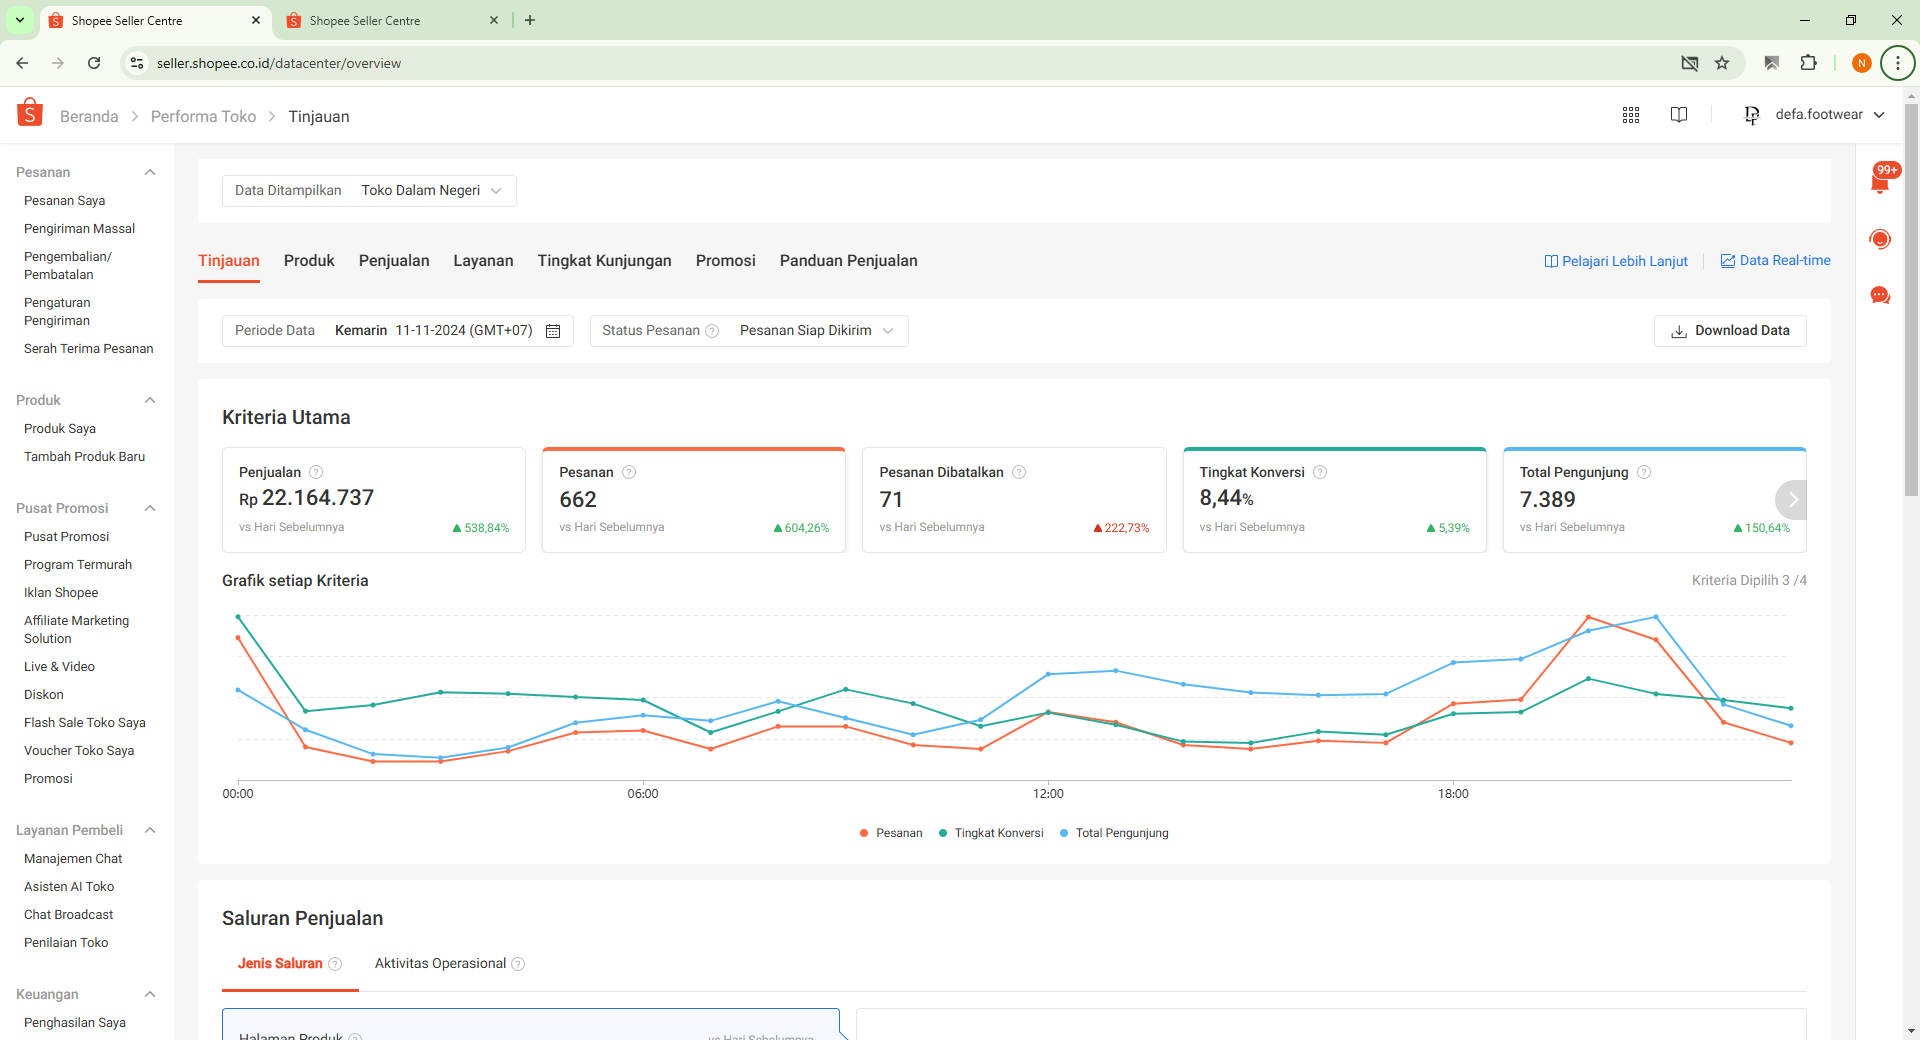Viewport: 1920px width, 1040px height.
Task: Show next criteria cards with right arrow
Action: [1792, 500]
